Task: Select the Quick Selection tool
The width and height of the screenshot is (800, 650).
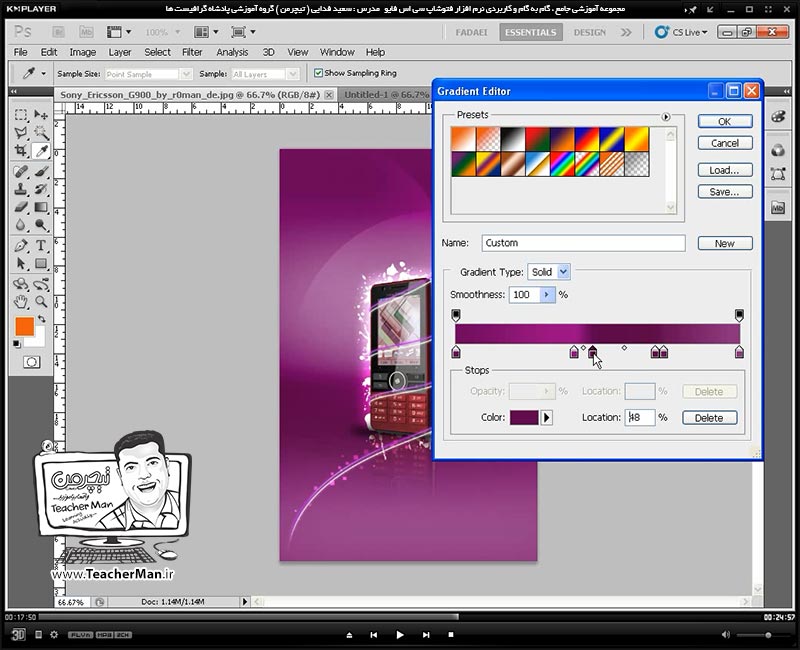Action: pos(41,133)
